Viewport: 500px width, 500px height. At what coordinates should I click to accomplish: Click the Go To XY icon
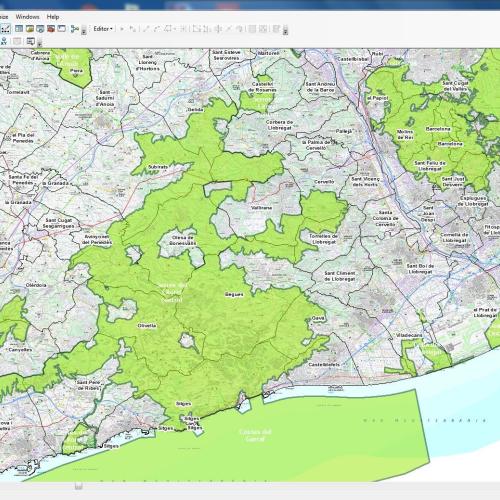[x=4, y=41]
